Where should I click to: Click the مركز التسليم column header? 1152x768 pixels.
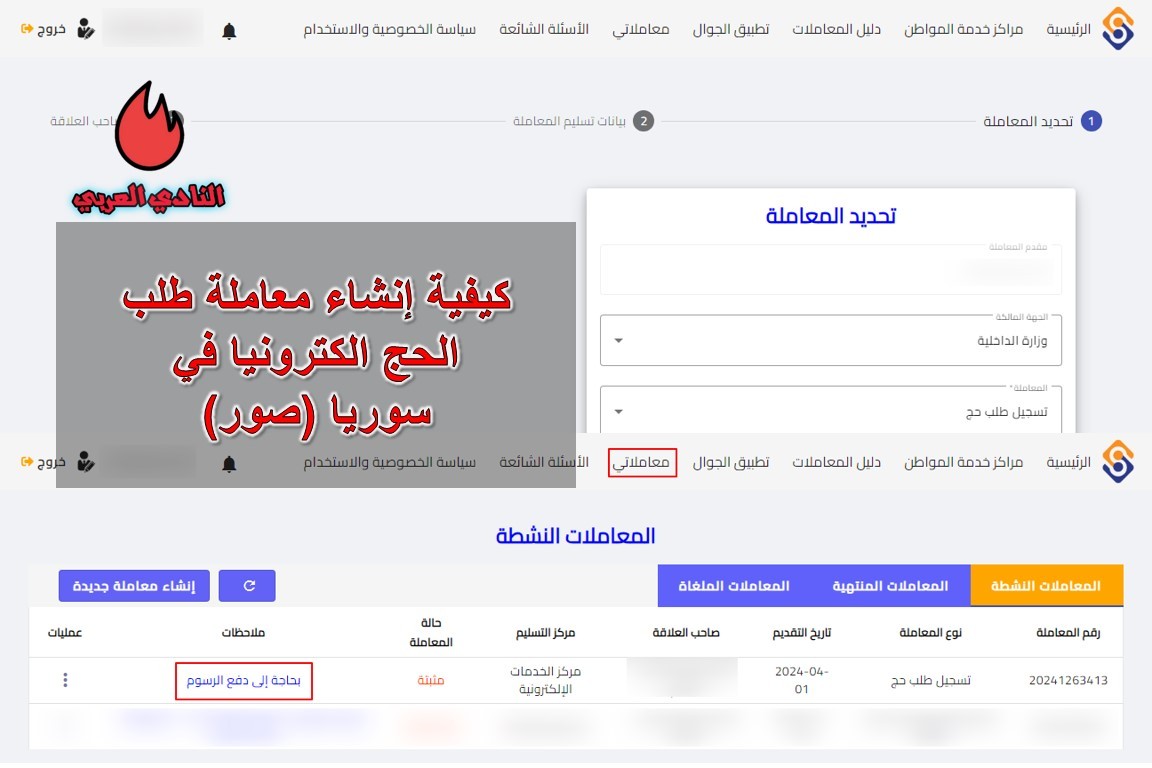tap(545, 633)
